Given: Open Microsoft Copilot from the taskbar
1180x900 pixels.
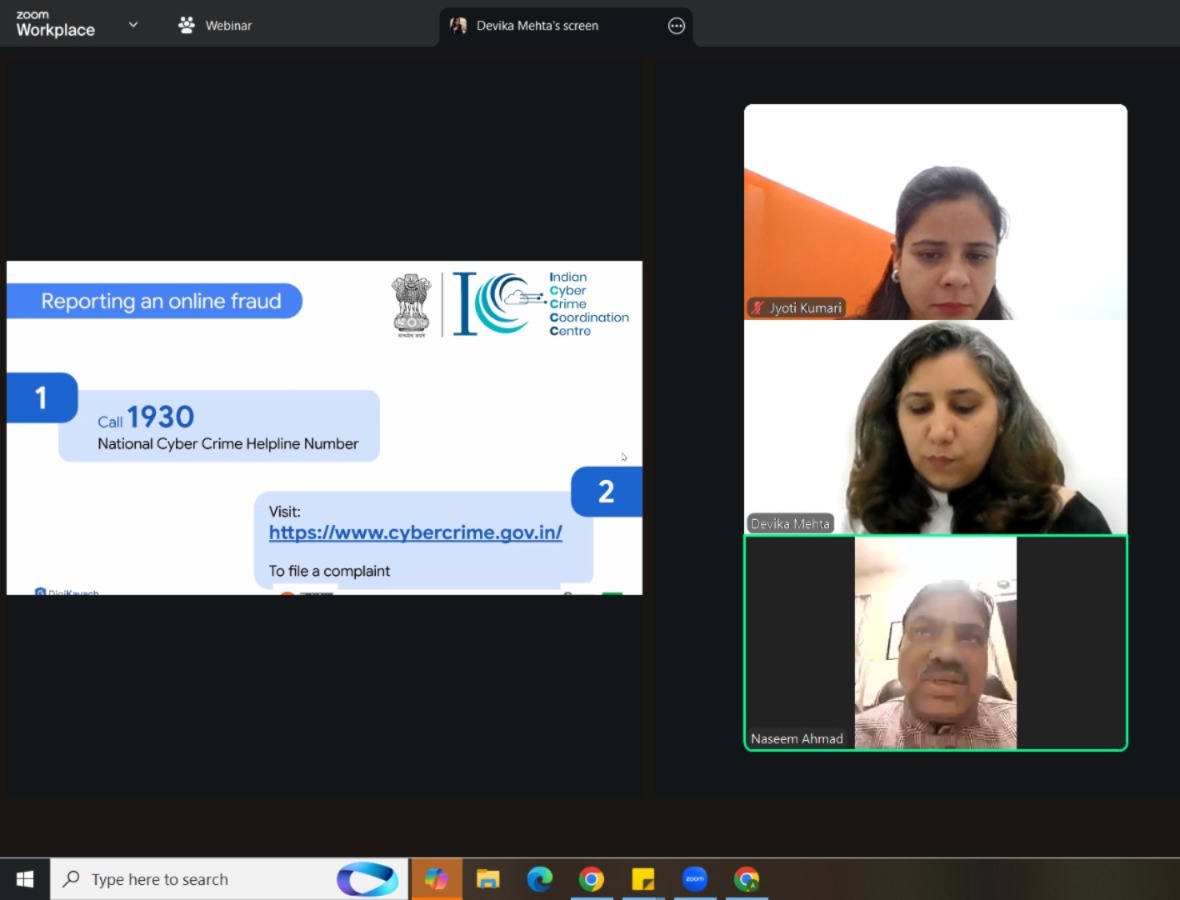Looking at the screenshot, I should click(437, 879).
